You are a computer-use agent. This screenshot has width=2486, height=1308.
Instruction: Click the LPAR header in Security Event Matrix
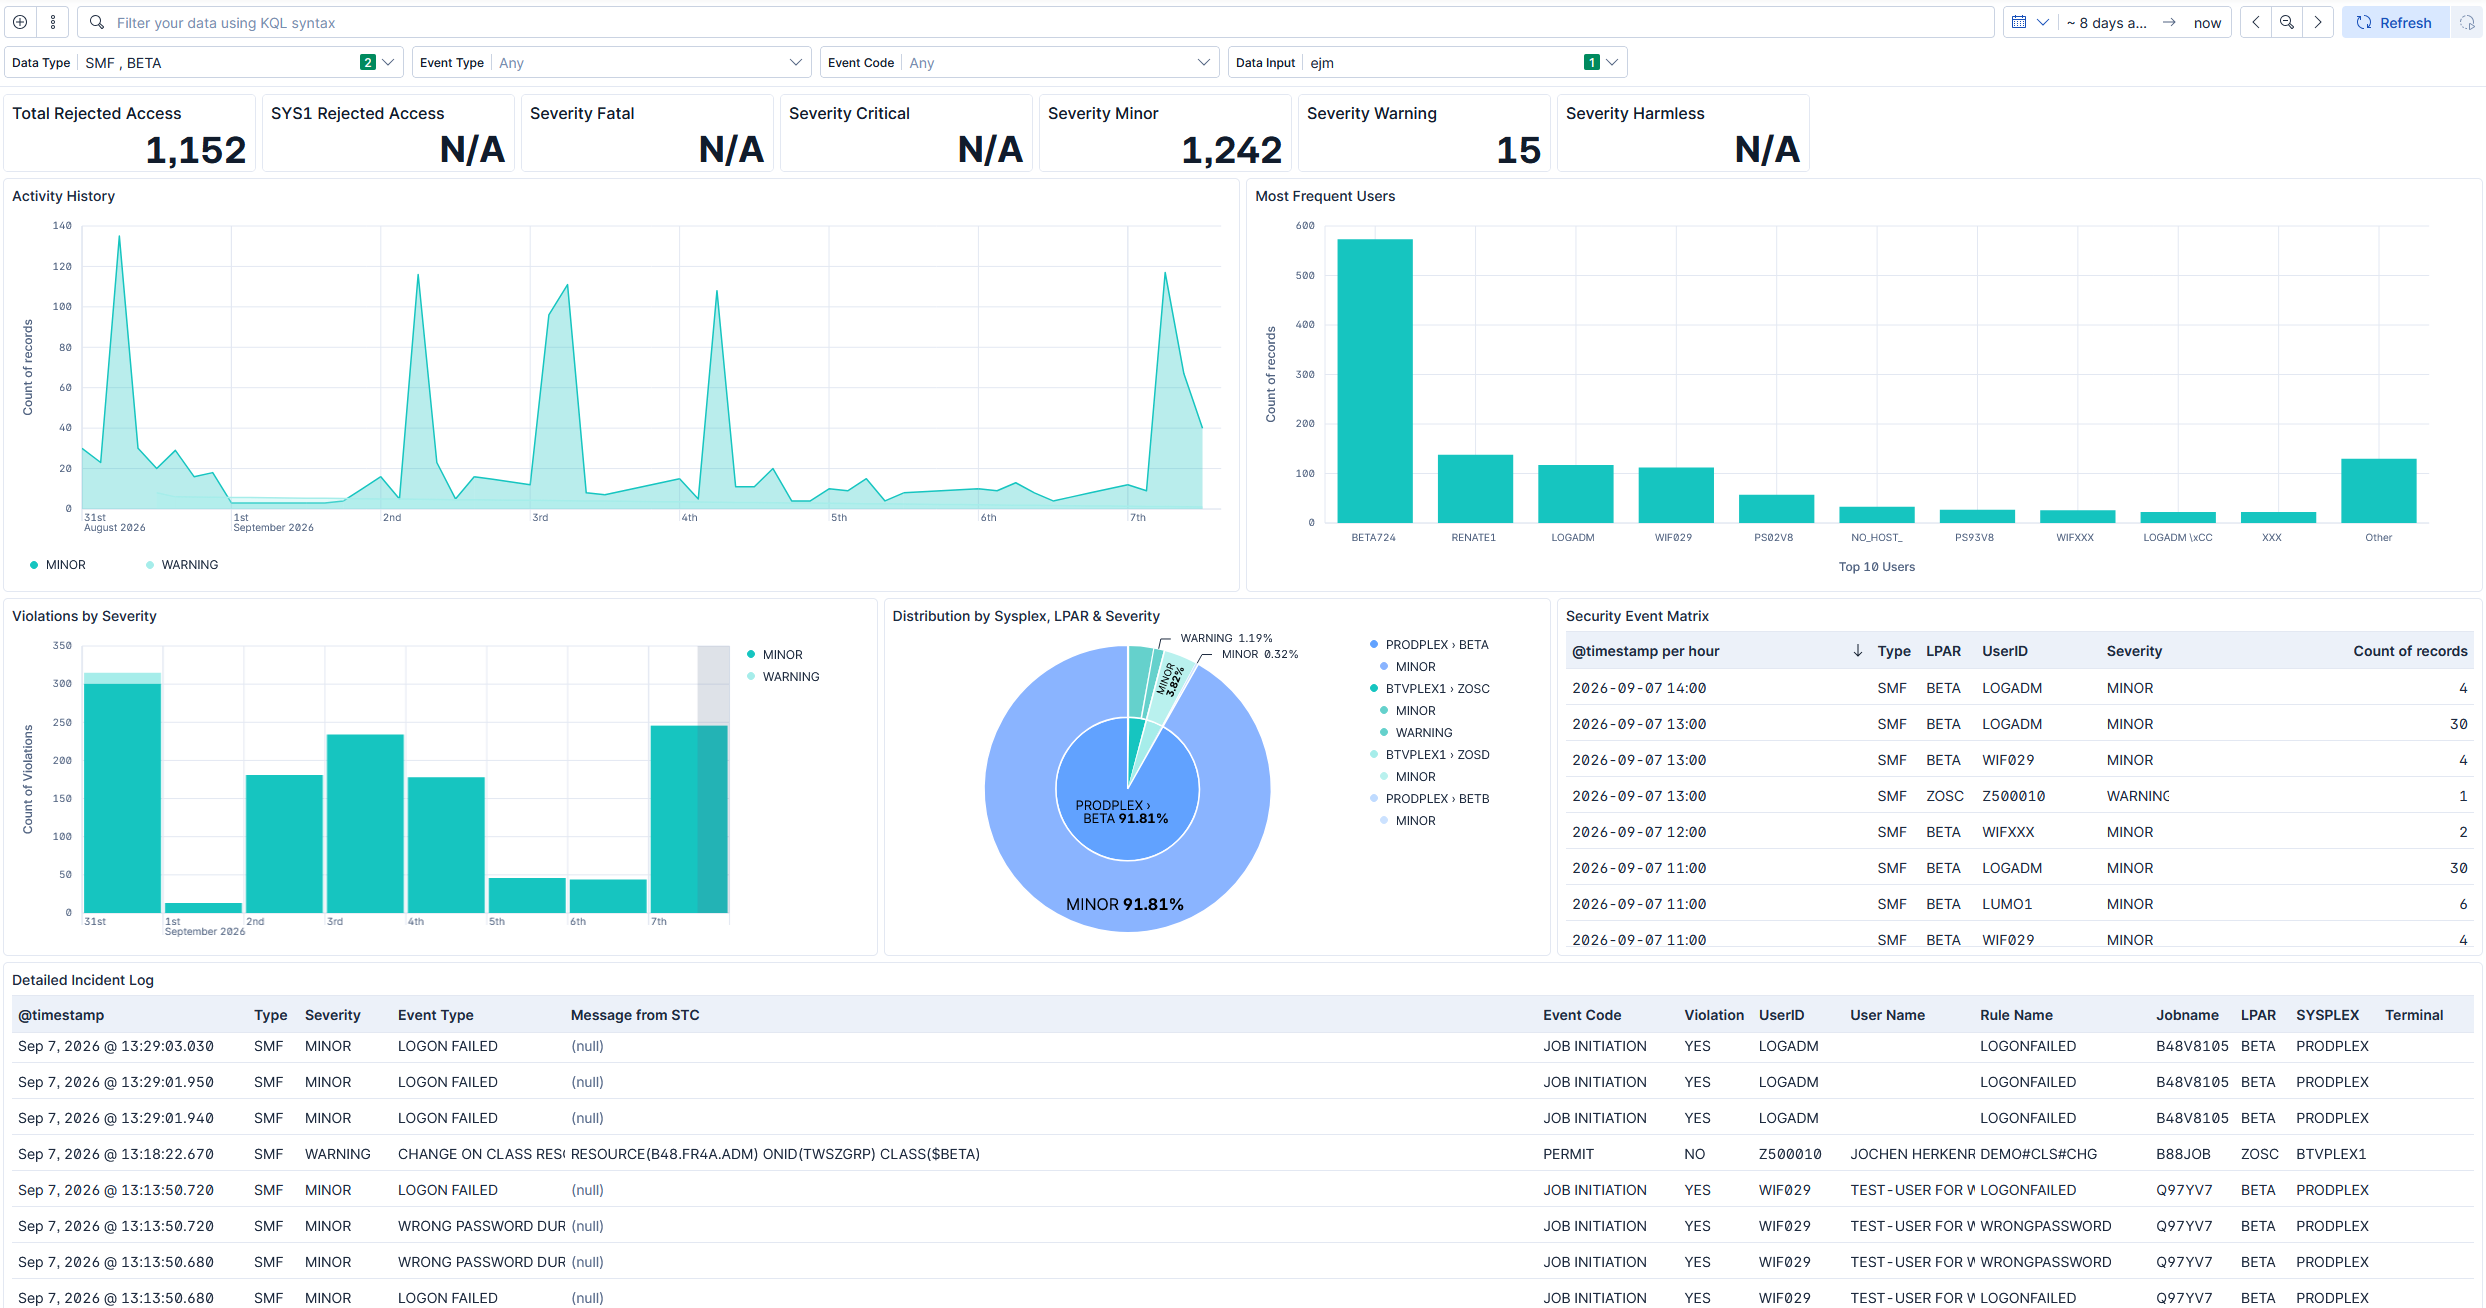coord(1943,651)
